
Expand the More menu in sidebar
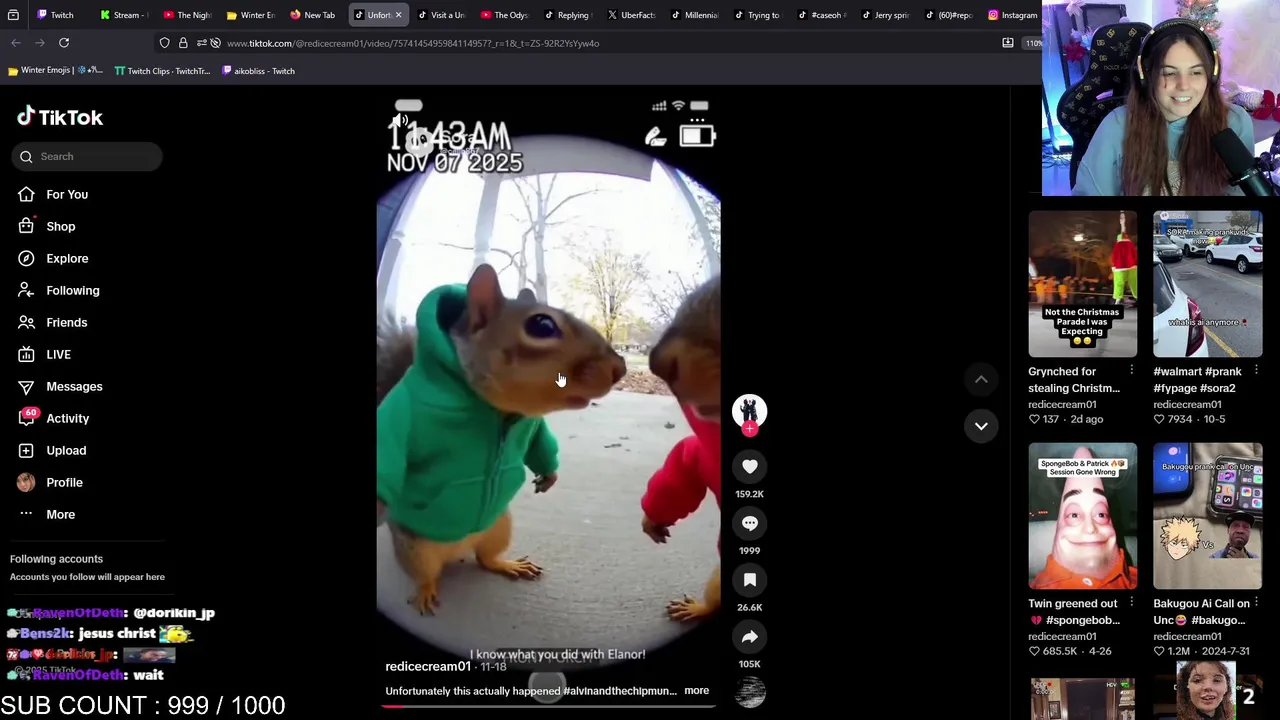click(60, 514)
